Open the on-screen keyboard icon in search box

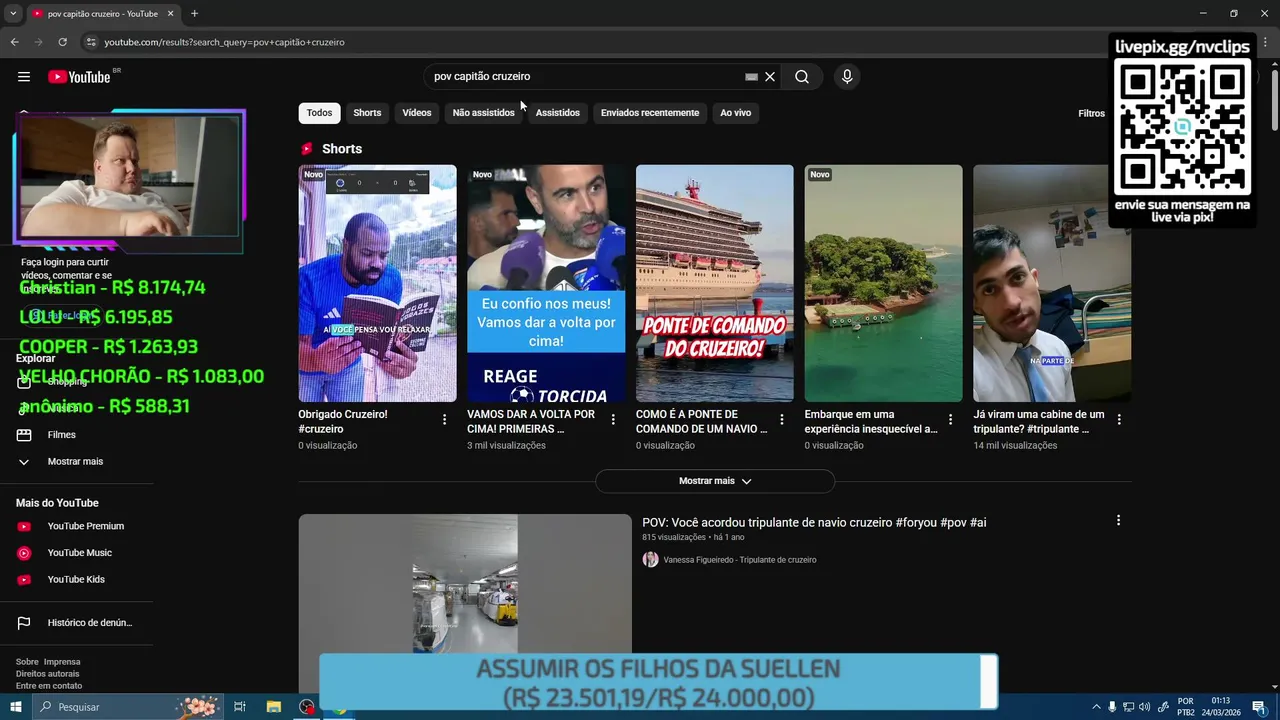[751, 77]
